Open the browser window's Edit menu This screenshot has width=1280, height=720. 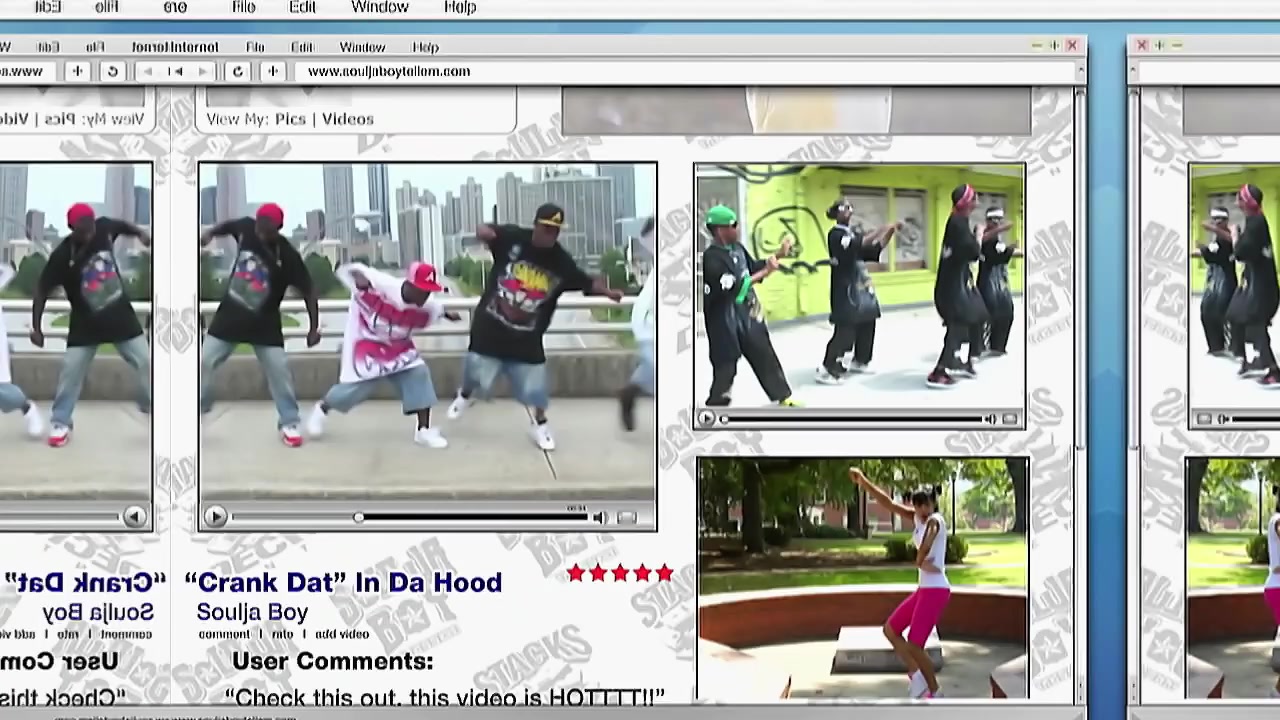point(302,47)
